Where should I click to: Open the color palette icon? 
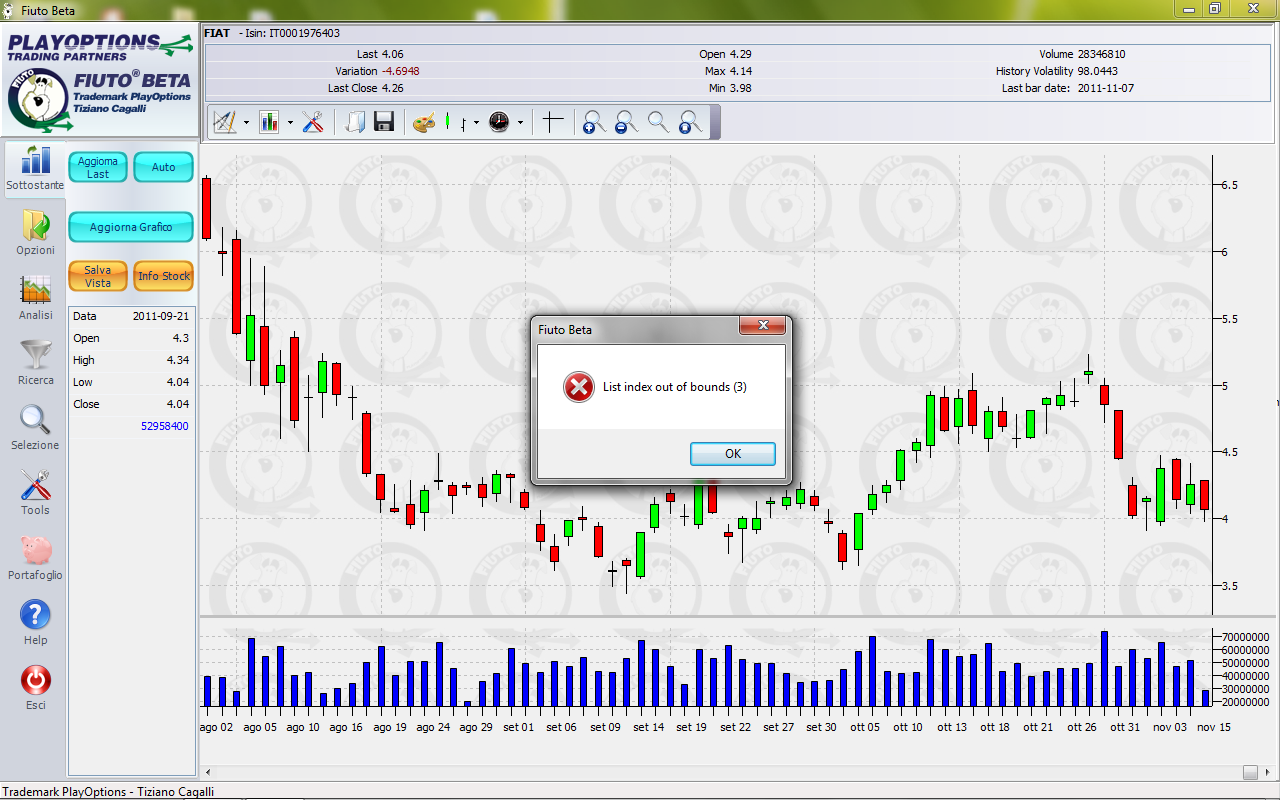[424, 122]
